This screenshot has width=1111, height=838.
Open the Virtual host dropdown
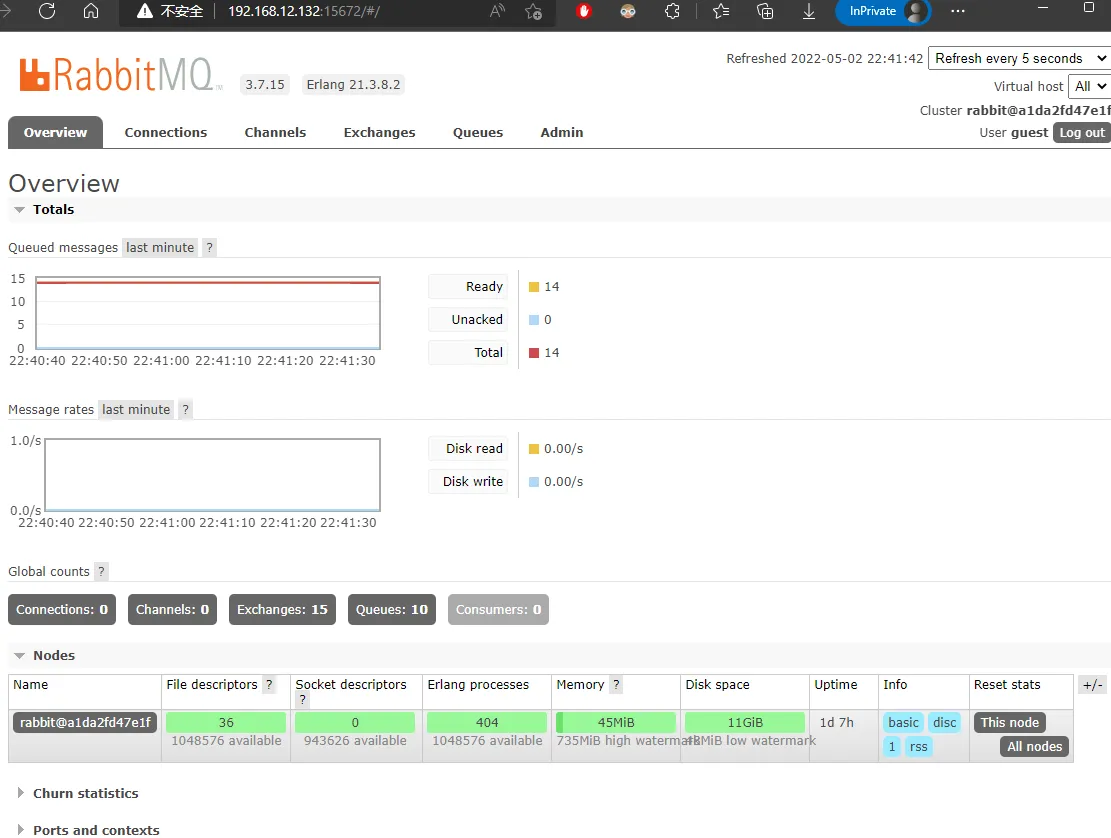point(1088,87)
